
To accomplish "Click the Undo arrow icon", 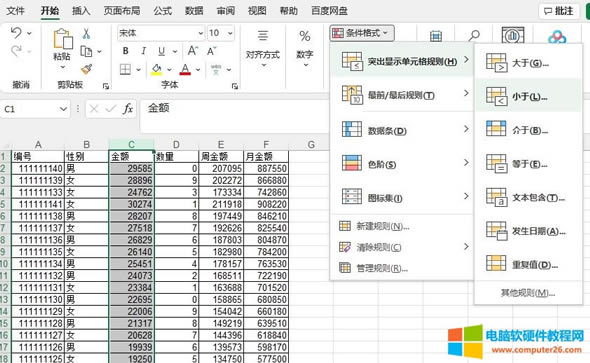I will click(x=16, y=33).
